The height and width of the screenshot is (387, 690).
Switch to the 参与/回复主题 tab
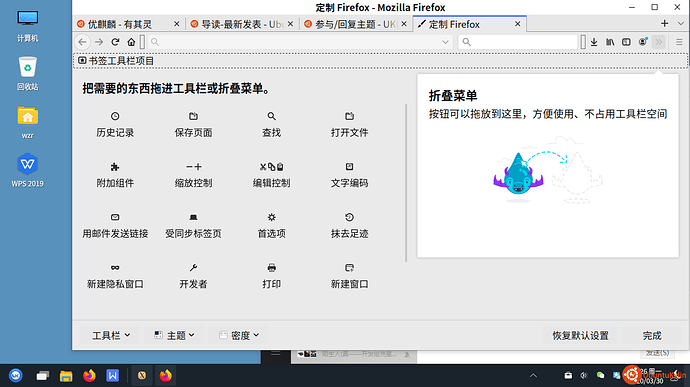[x=356, y=24]
